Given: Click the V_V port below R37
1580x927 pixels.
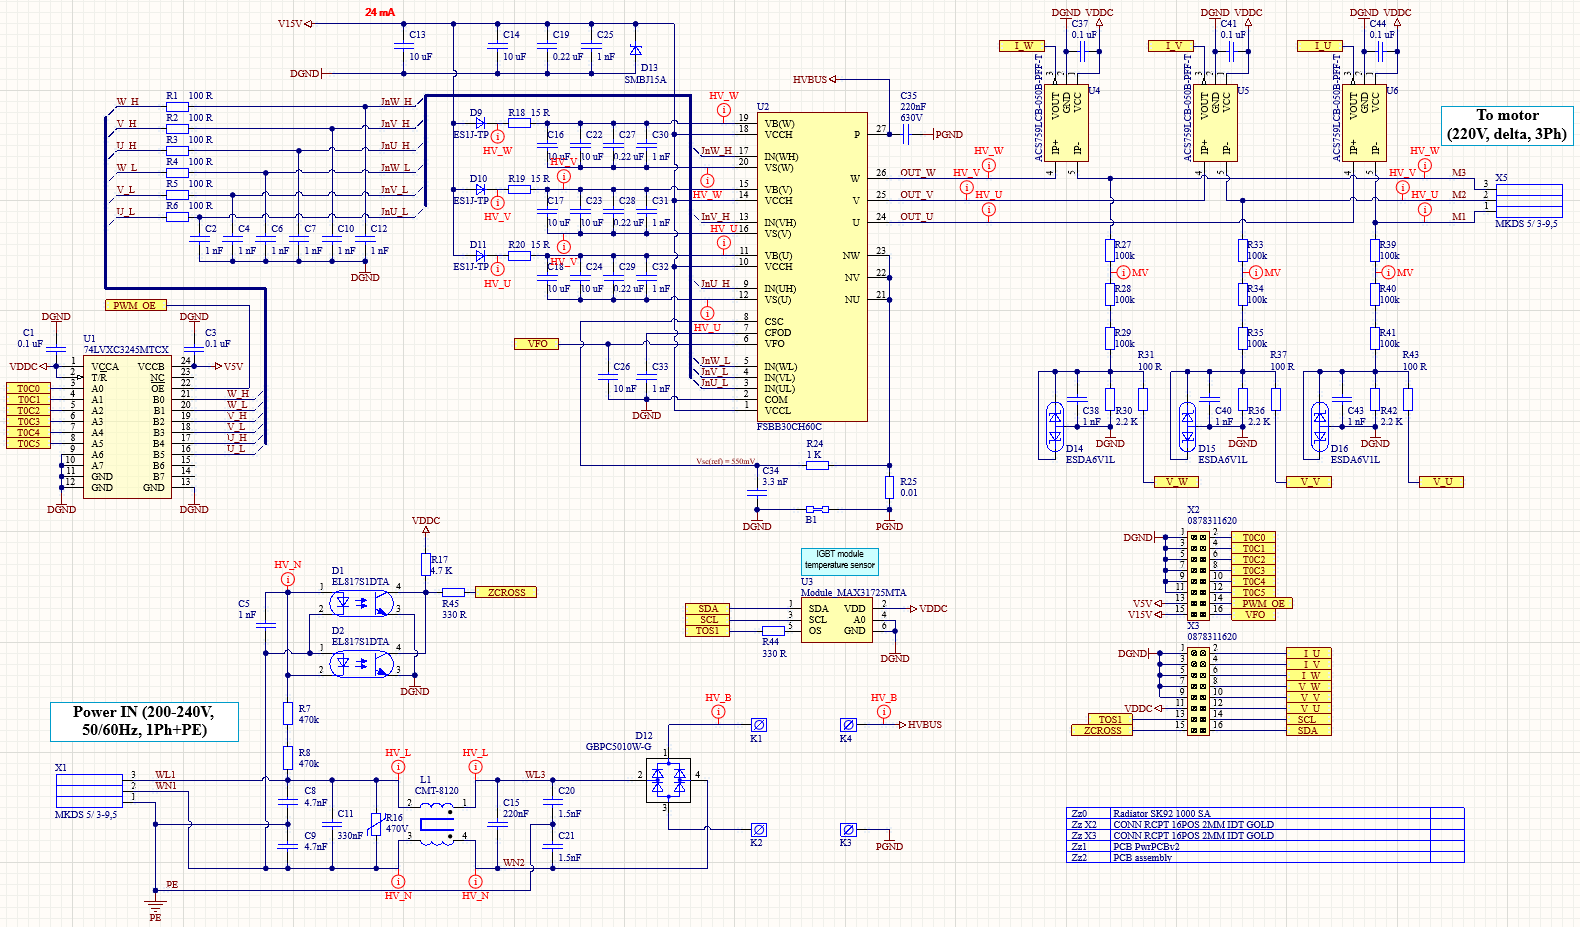Looking at the screenshot, I should [1309, 482].
